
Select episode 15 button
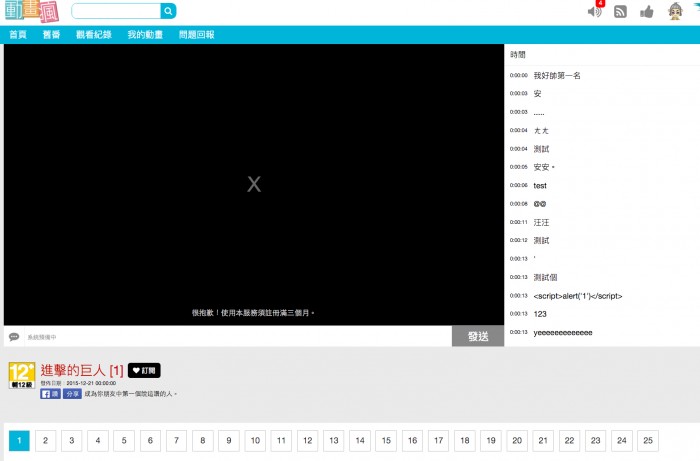386,441
